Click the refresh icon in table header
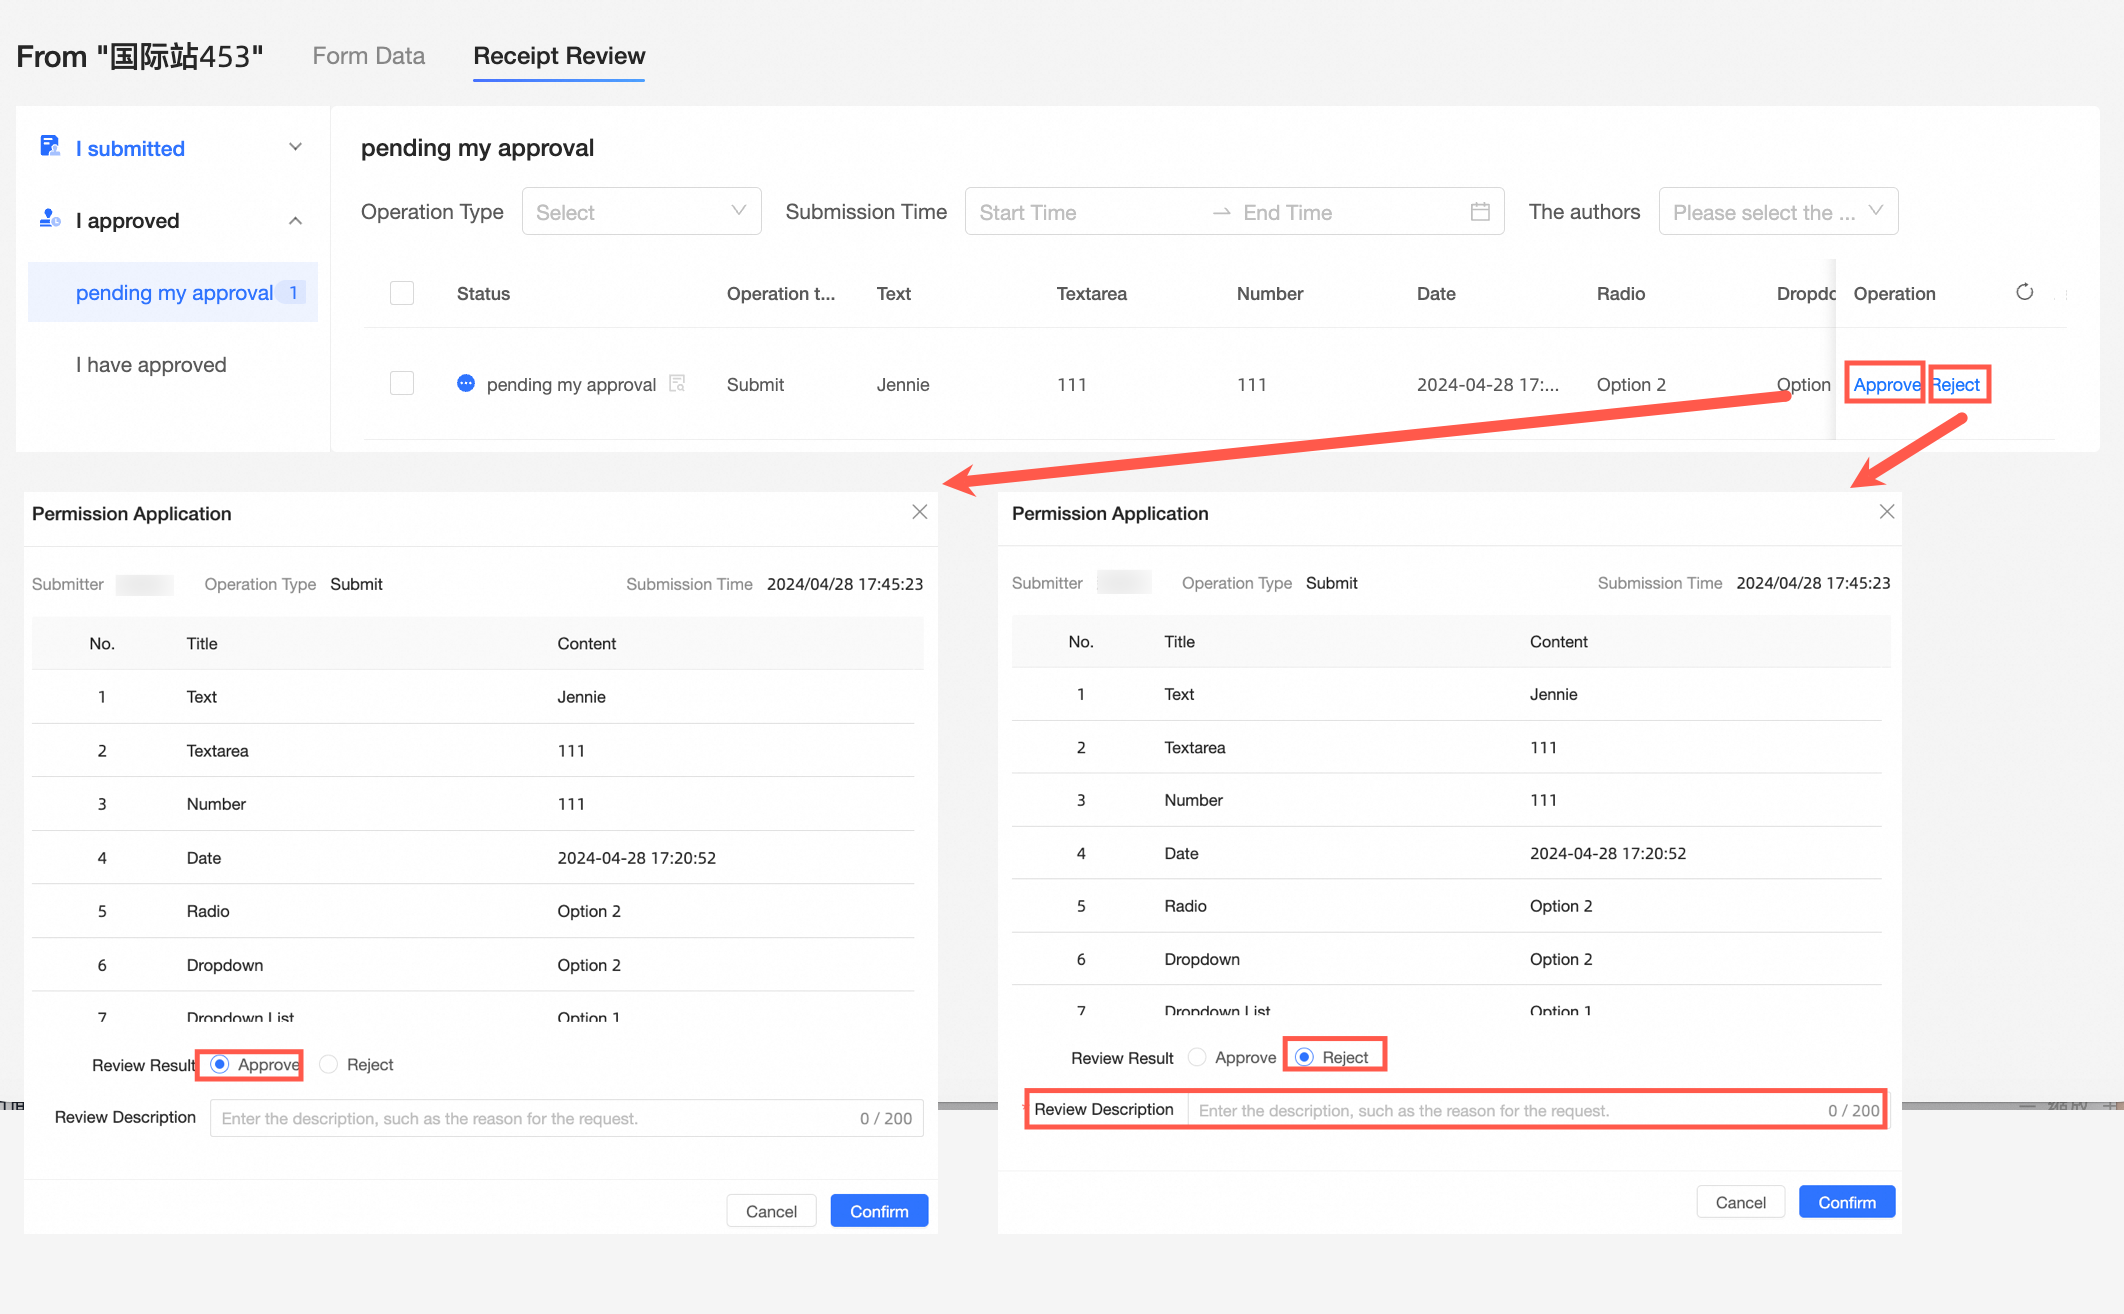The height and width of the screenshot is (1314, 2124). 2024,292
